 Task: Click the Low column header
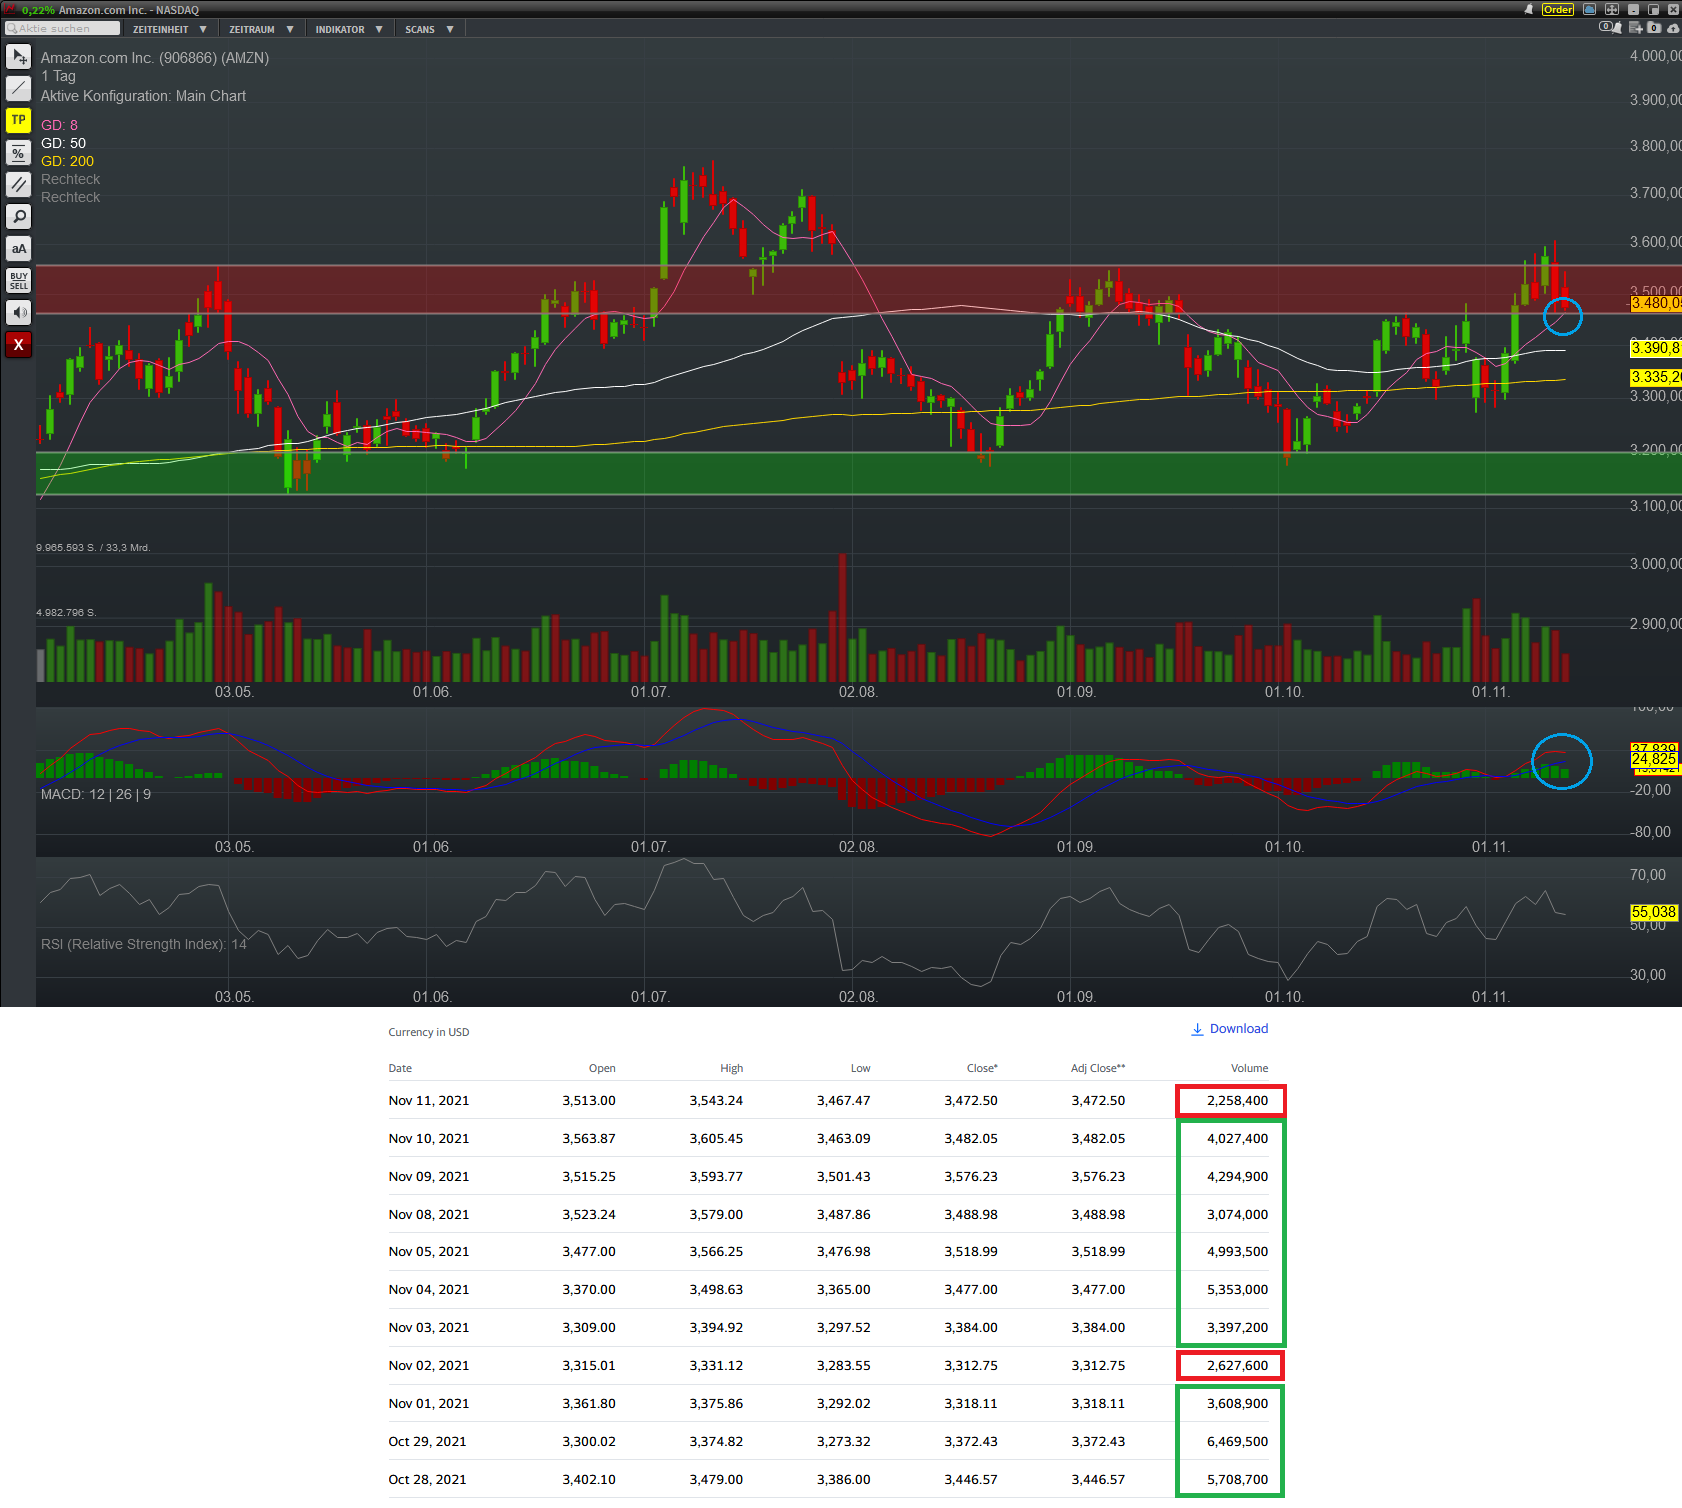tap(860, 1068)
